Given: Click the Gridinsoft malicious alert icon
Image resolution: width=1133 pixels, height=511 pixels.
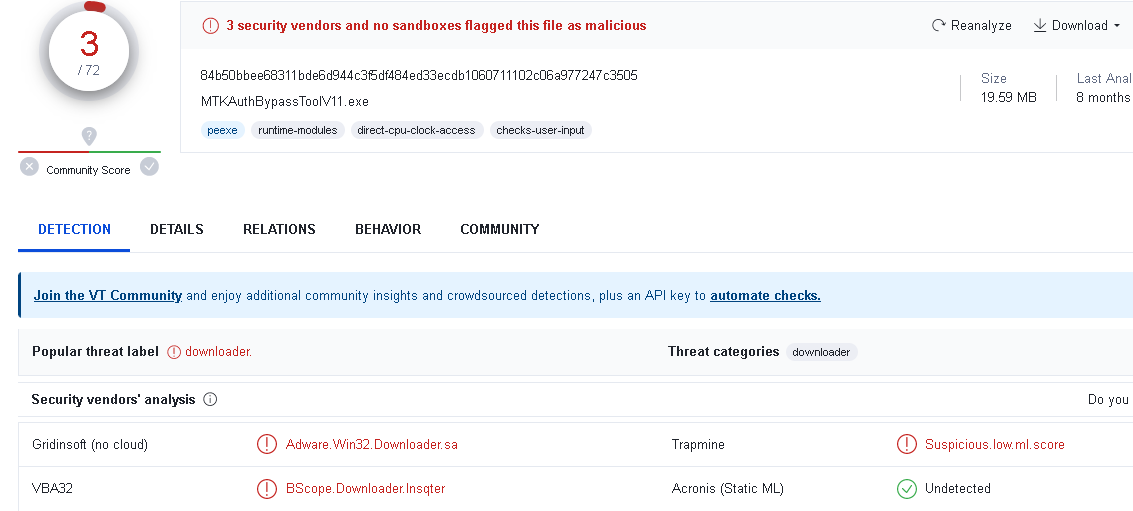Looking at the screenshot, I should (x=266, y=444).
